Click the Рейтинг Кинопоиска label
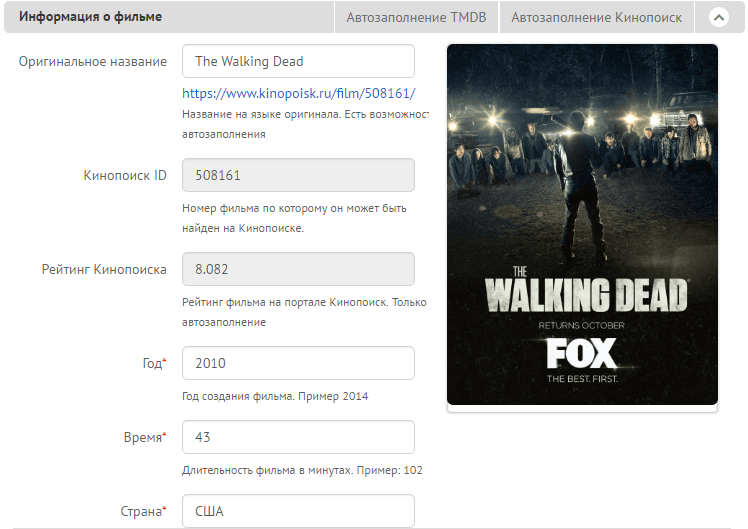The height and width of the screenshot is (529, 748). coord(104,270)
